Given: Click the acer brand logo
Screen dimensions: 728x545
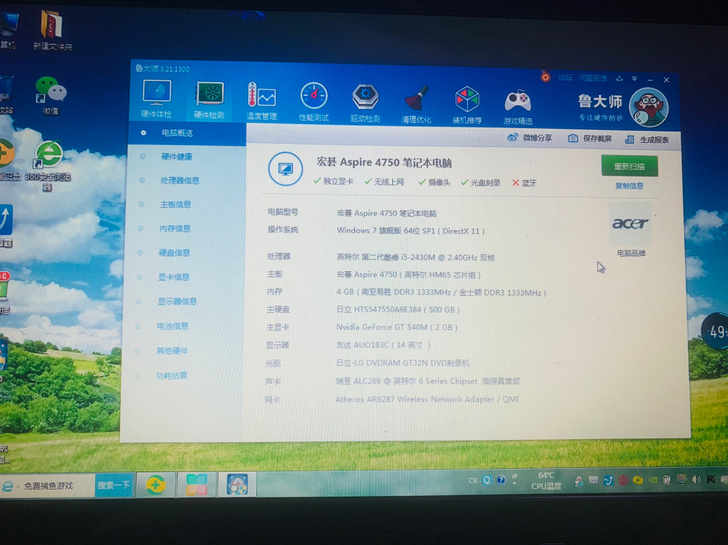Looking at the screenshot, I should 630,224.
